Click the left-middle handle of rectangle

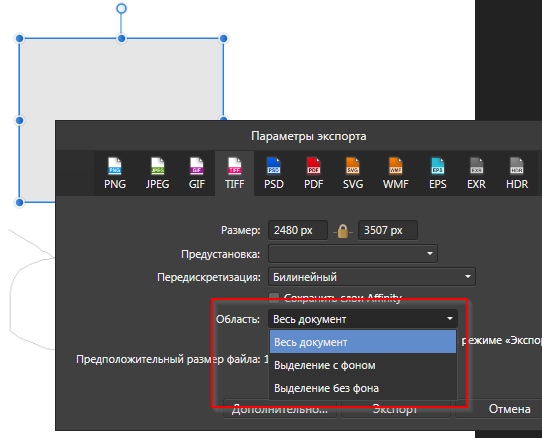point(20,120)
